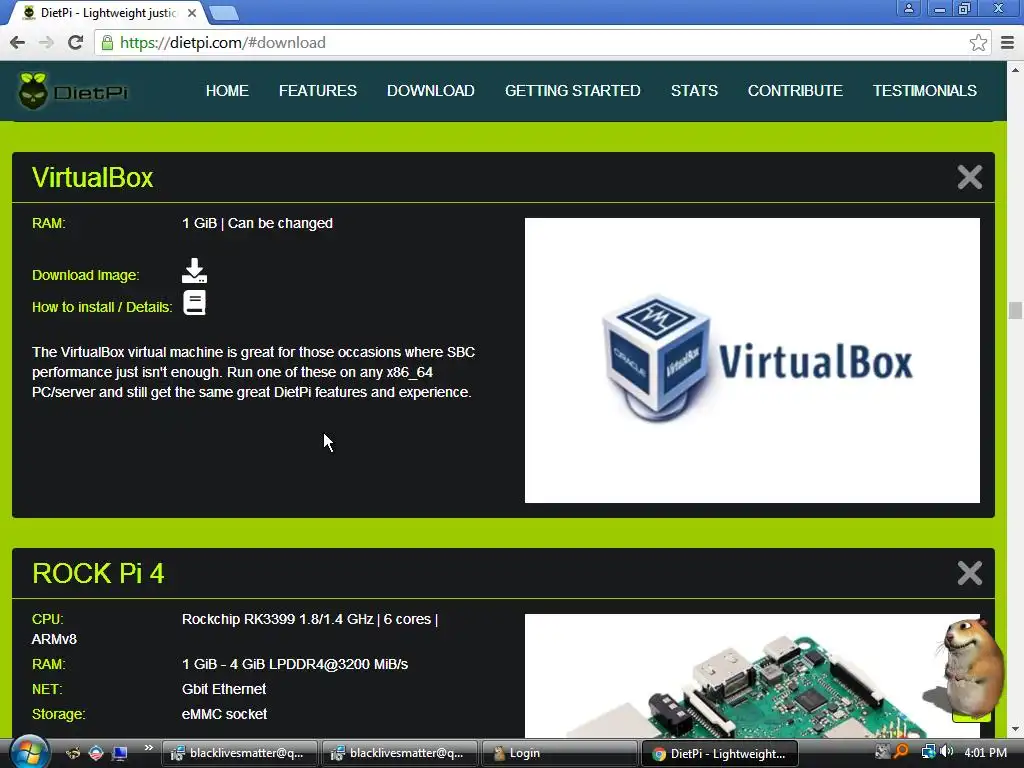Open a new browser tab
Viewport: 1024px width, 768px height.
[x=224, y=13]
